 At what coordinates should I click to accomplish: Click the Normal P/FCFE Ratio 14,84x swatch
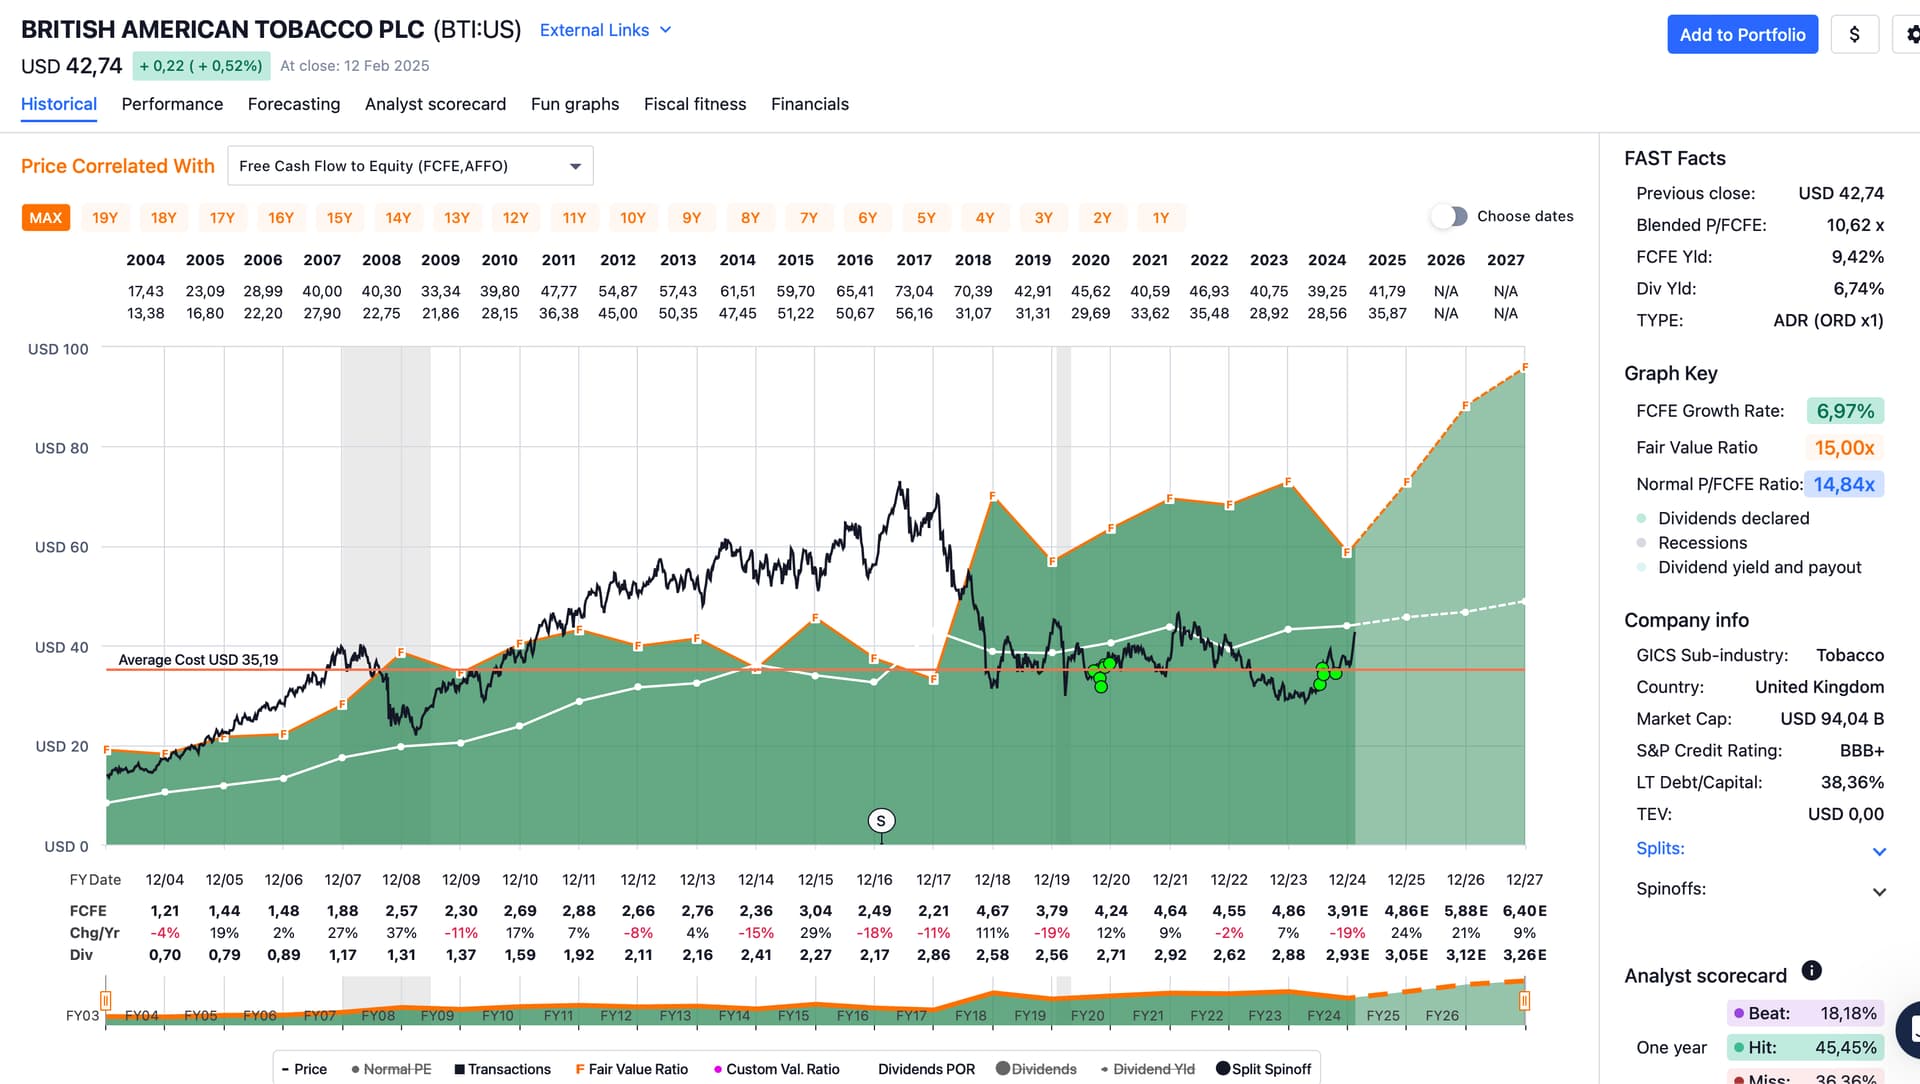1844,484
